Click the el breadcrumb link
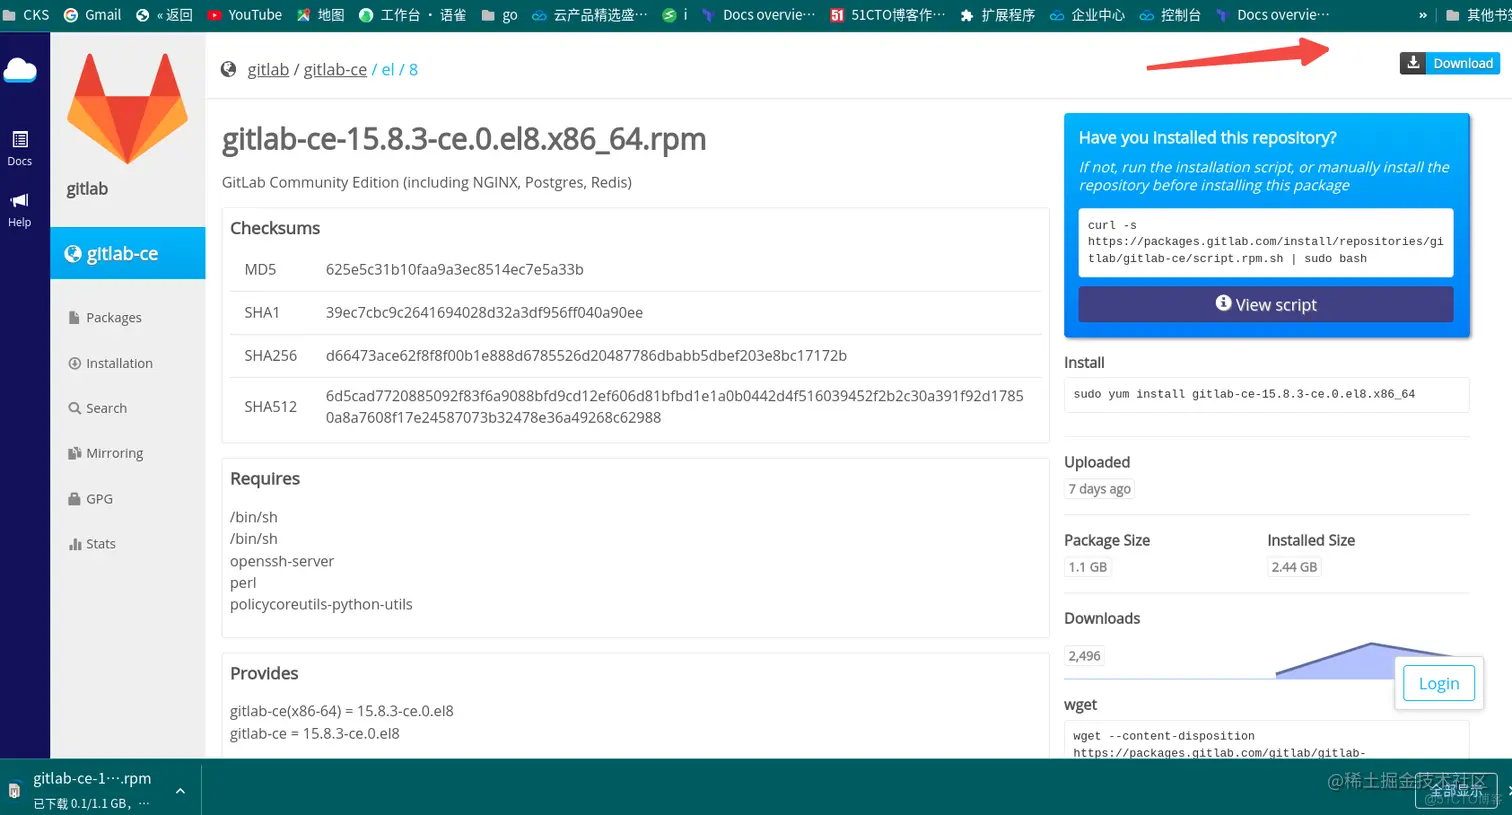1512x815 pixels. click(388, 69)
